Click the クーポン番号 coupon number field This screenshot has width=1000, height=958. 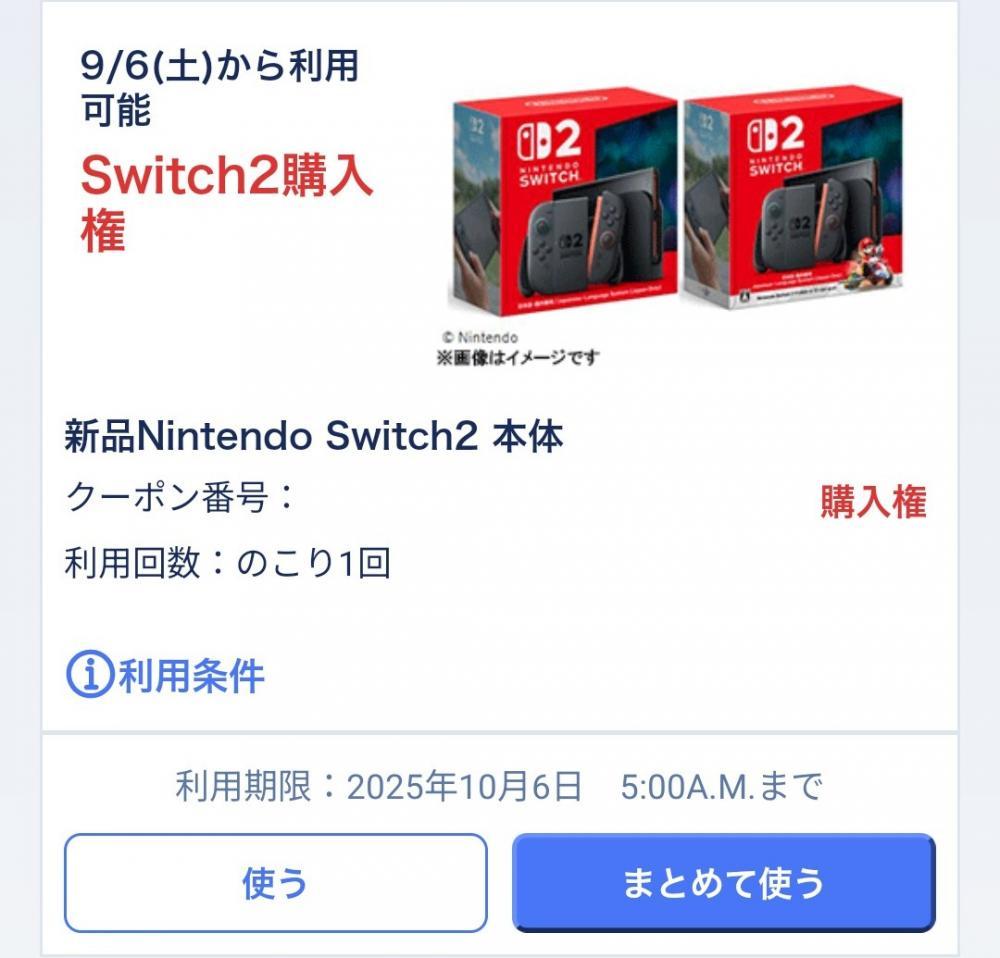(x=179, y=497)
